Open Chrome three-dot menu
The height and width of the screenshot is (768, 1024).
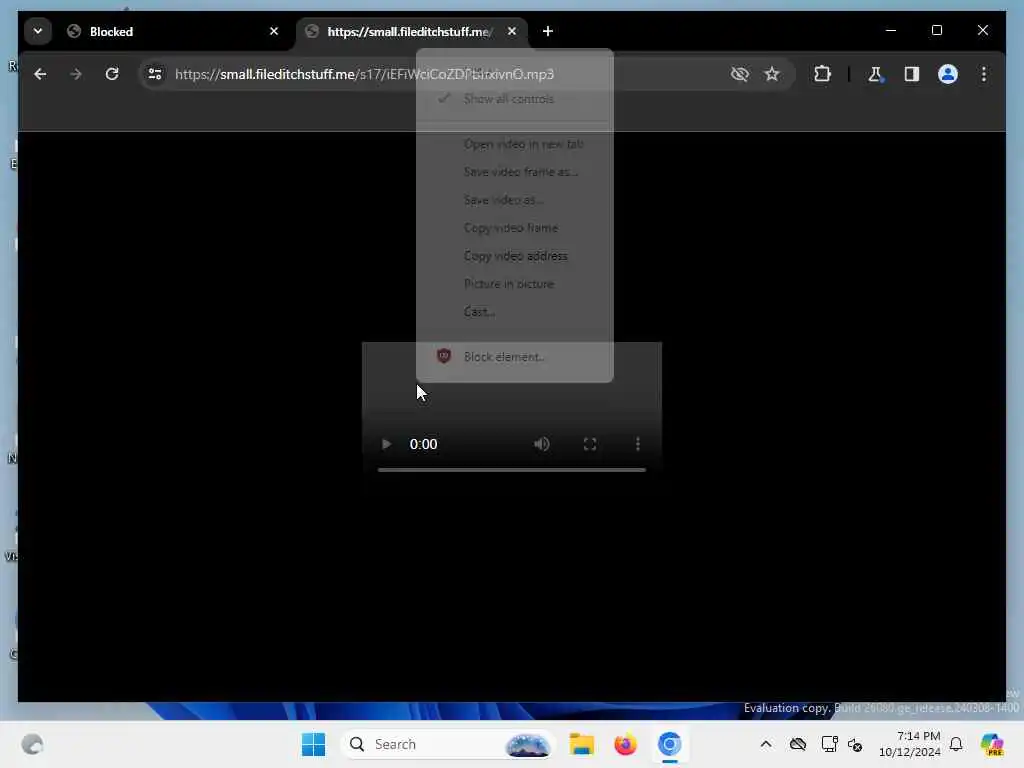pos(984,74)
